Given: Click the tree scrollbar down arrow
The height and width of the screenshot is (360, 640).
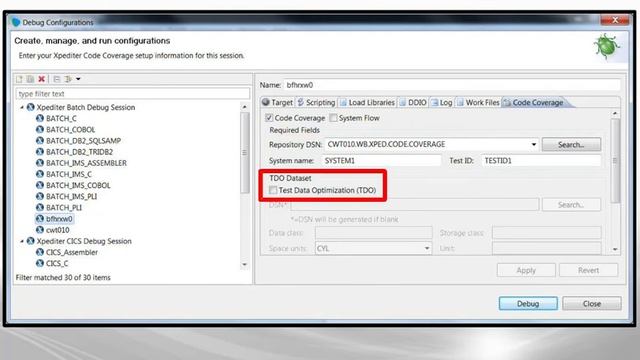Looking at the screenshot, I should pyautogui.click(x=244, y=264).
